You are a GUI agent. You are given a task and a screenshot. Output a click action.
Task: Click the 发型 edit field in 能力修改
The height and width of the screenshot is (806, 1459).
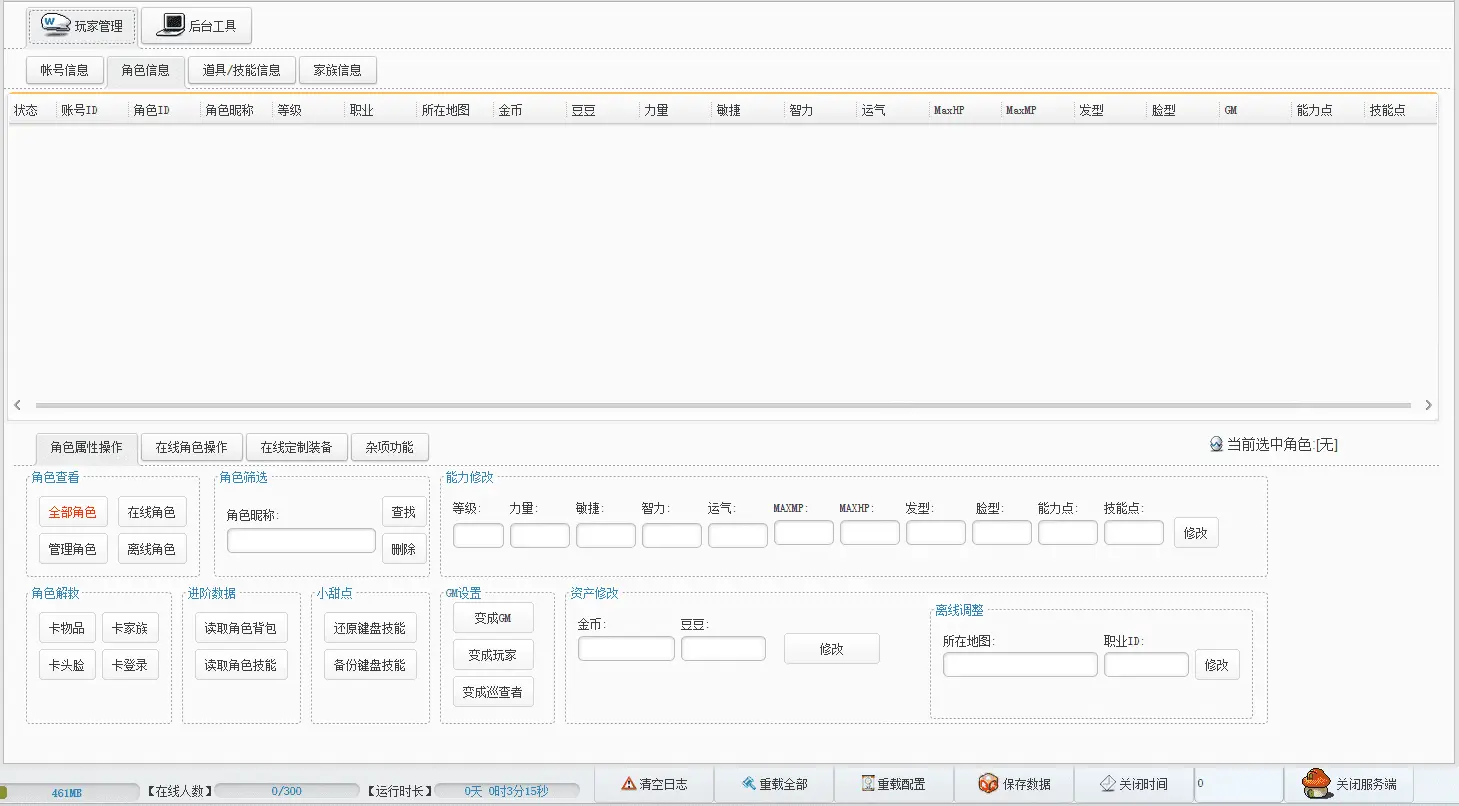tap(936, 532)
